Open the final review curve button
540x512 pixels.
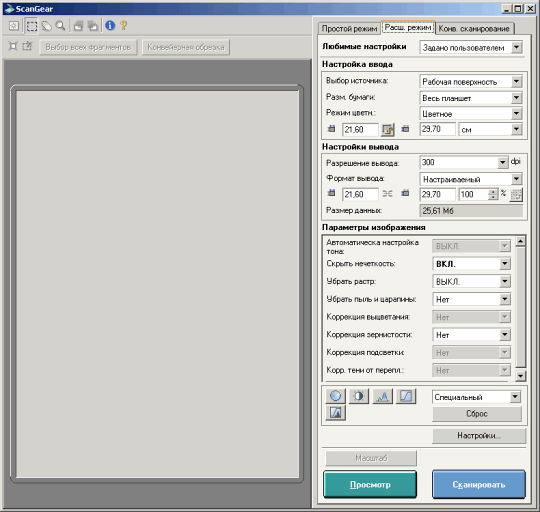click(335, 412)
